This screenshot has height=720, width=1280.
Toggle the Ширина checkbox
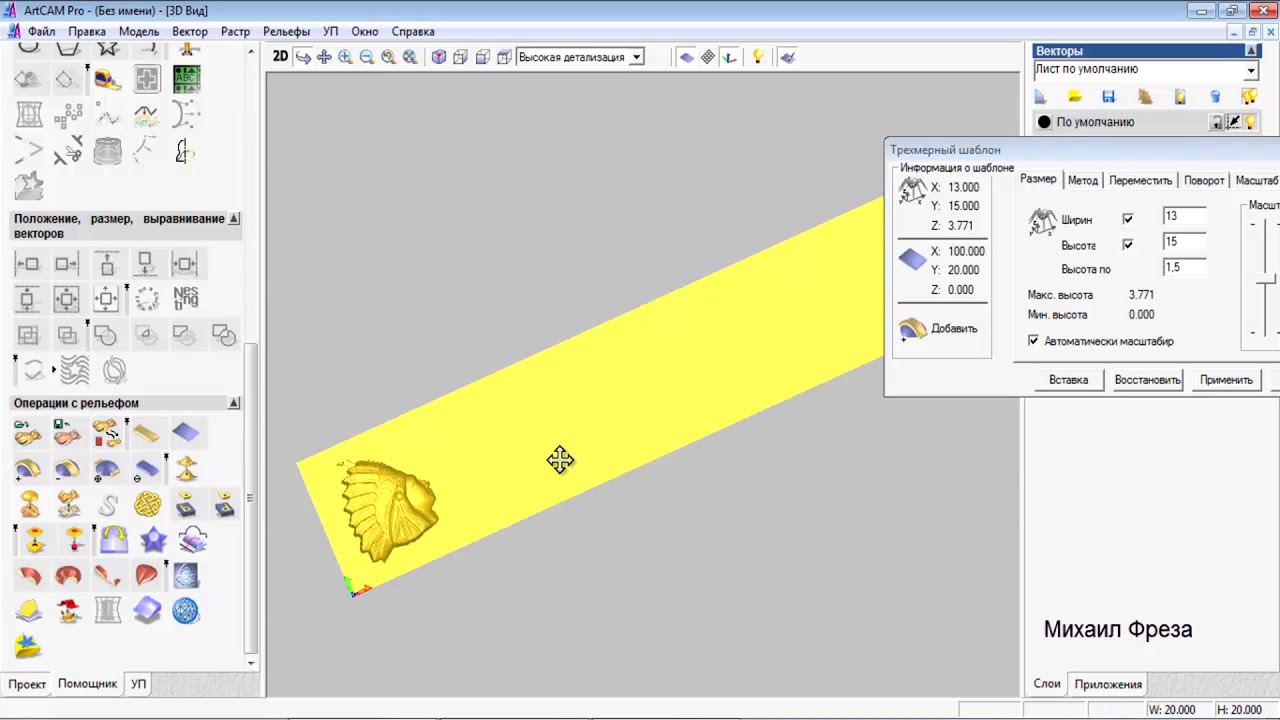tap(1128, 219)
